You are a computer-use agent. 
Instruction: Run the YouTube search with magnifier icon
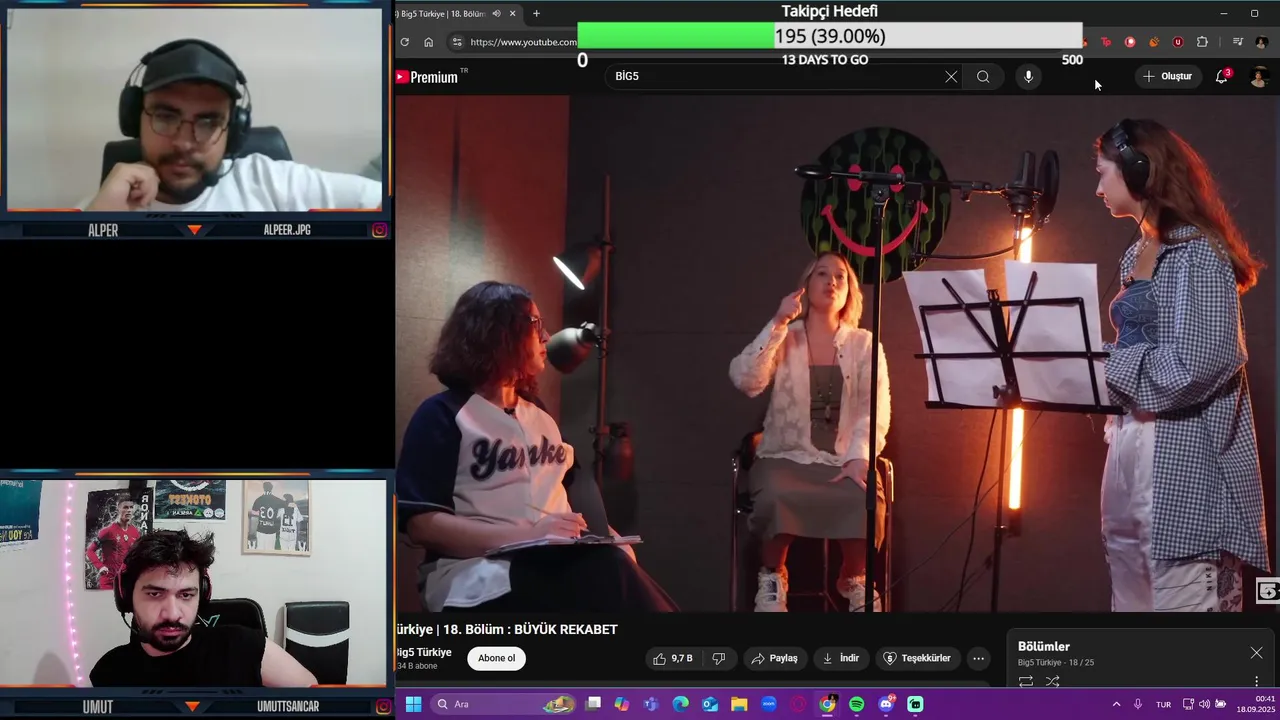(983, 76)
